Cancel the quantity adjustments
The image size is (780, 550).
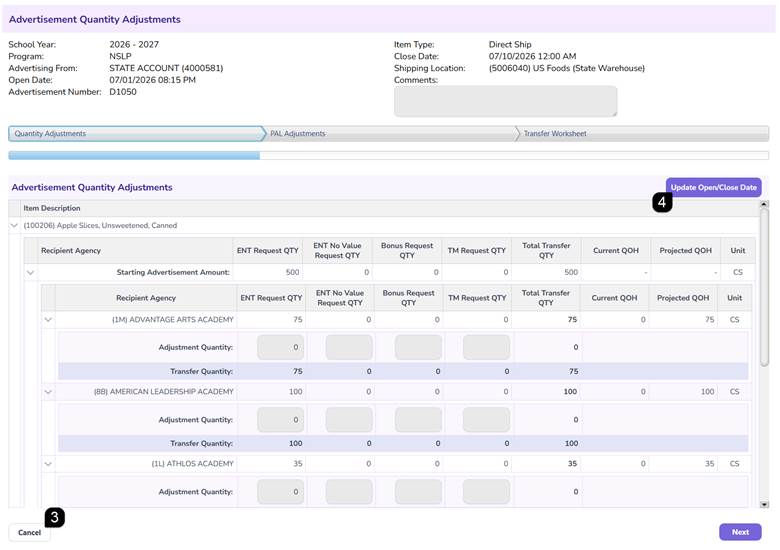29,533
